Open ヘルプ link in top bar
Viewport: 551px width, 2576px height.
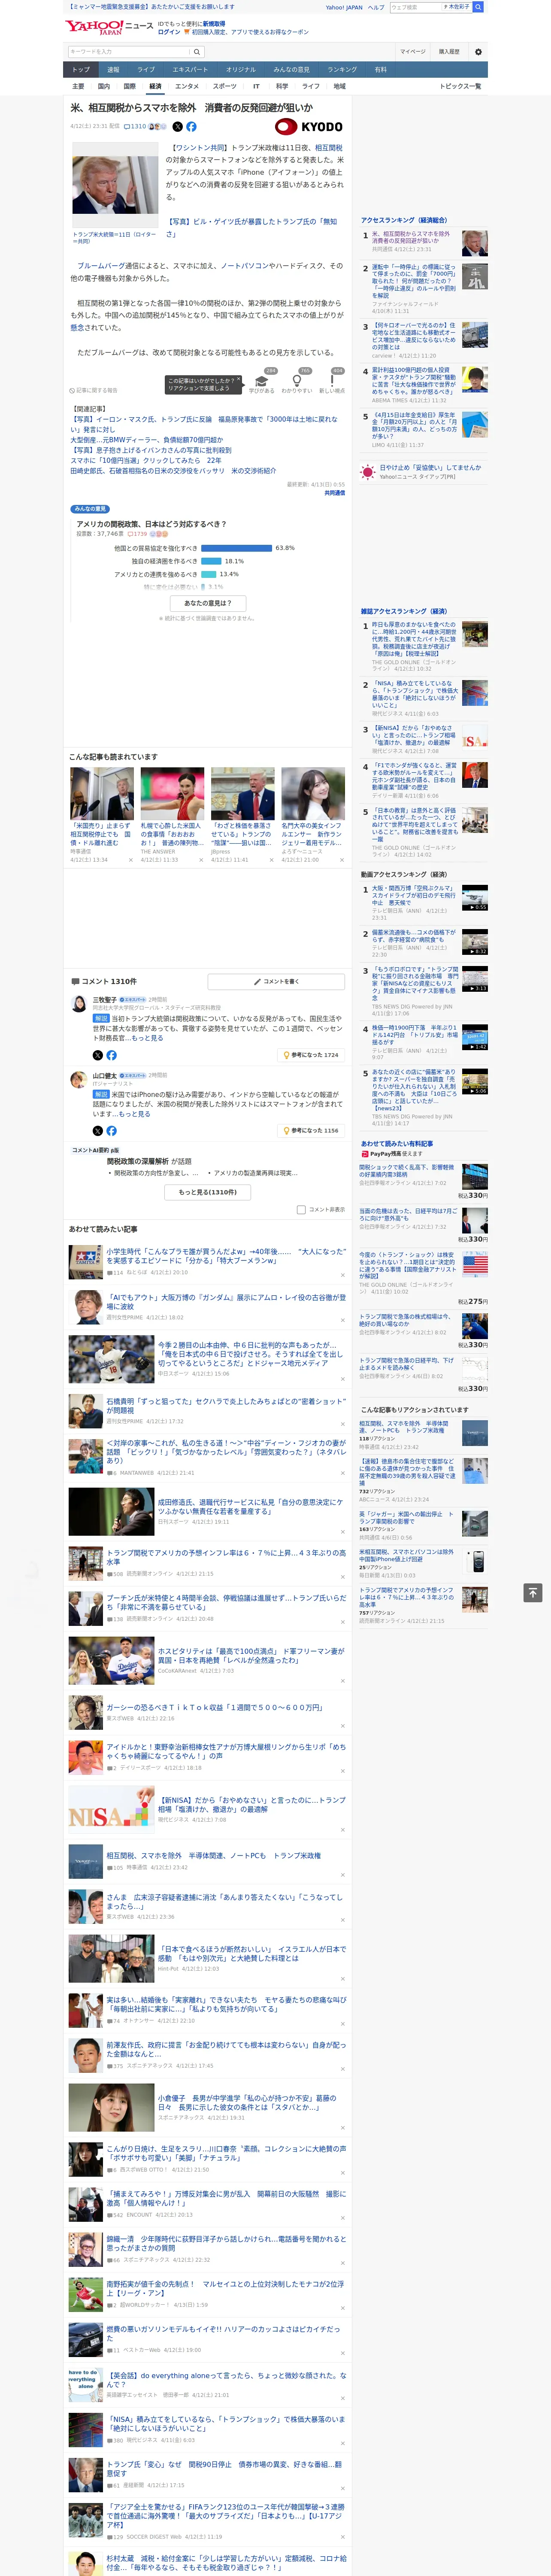click(376, 7)
